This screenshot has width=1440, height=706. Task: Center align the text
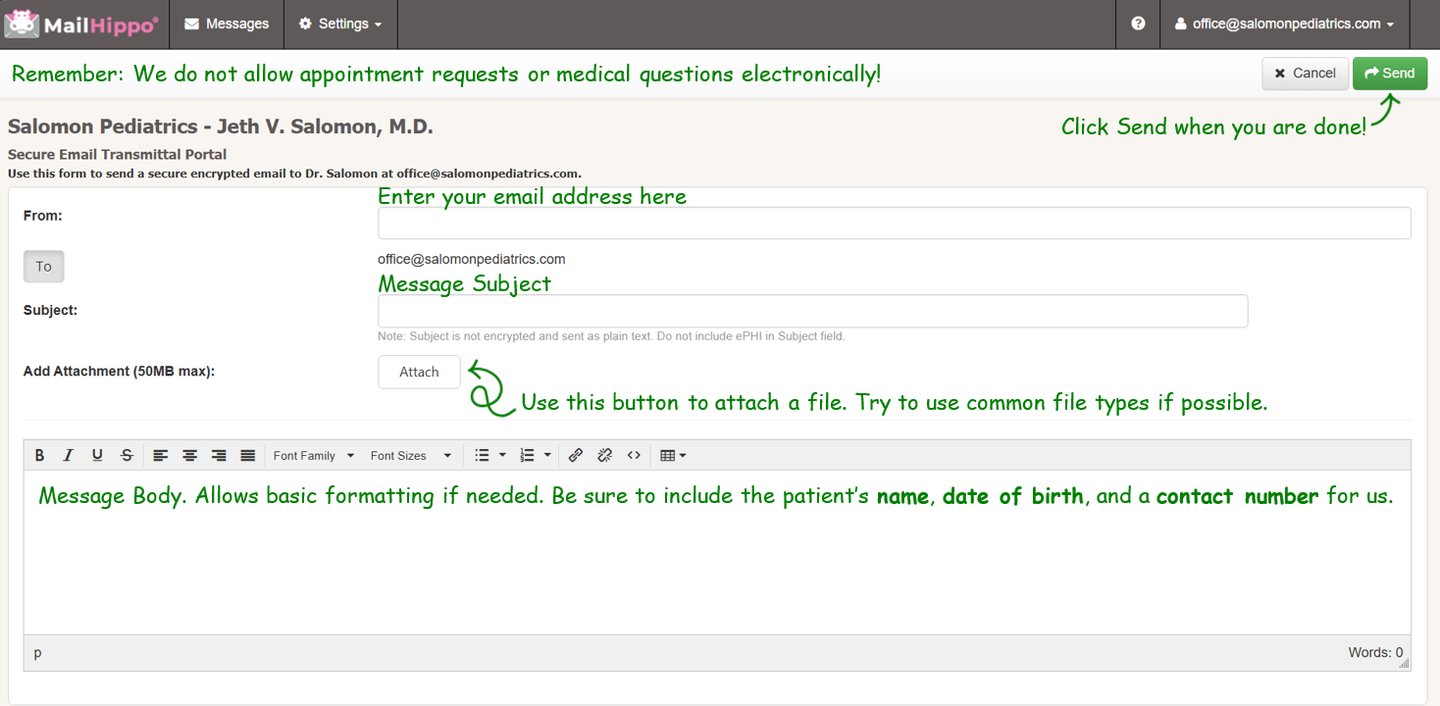click(189, 456)
